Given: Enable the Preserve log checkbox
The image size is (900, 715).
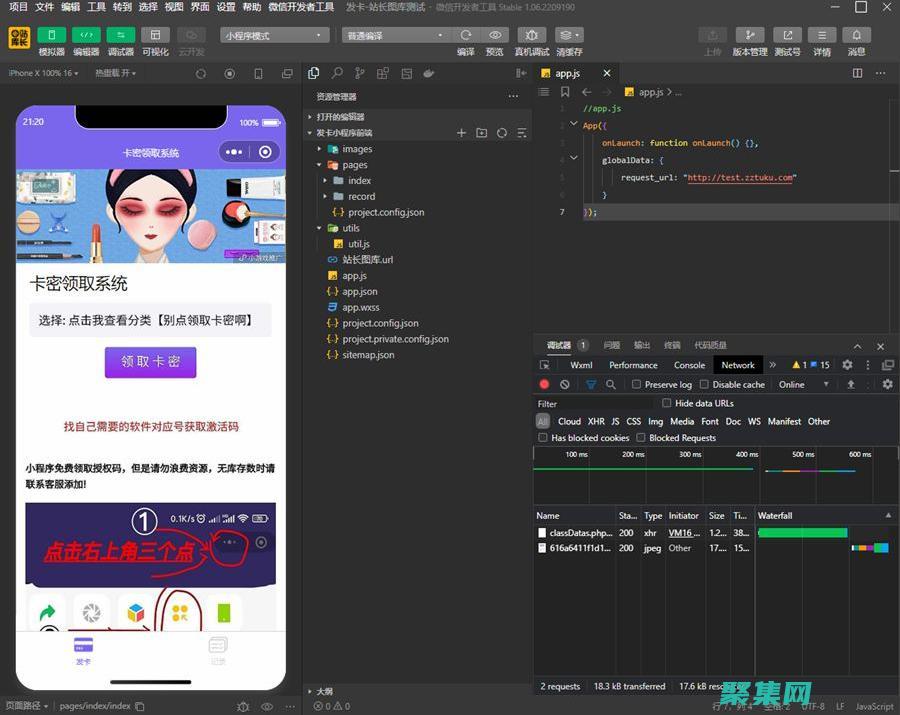Looking at the screenshot, I should click(636, 384).
